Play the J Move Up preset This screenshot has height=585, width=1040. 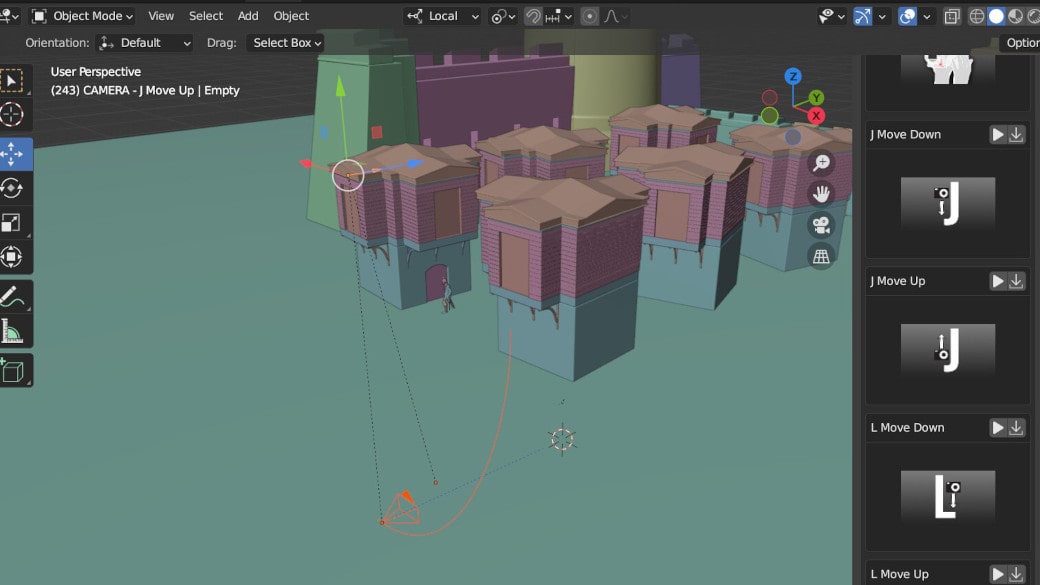click(998, 281)
